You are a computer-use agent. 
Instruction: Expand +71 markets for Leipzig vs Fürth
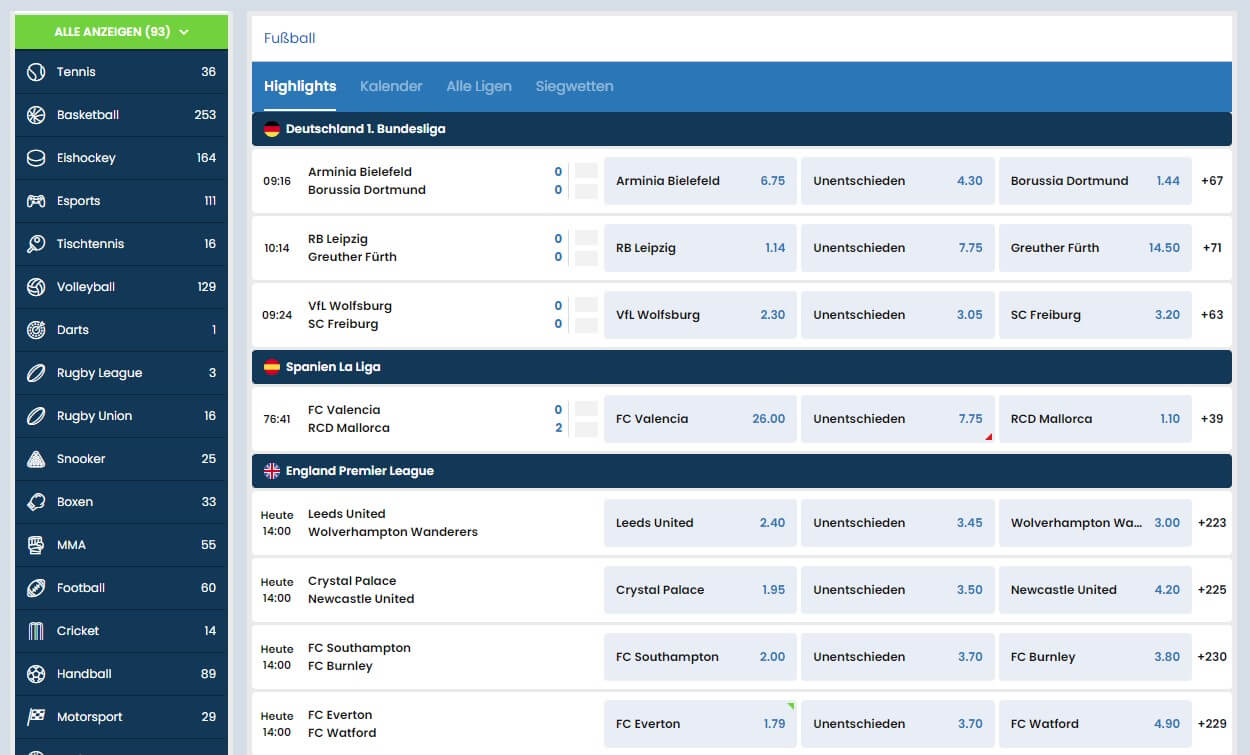click(x=1212, y=248)
